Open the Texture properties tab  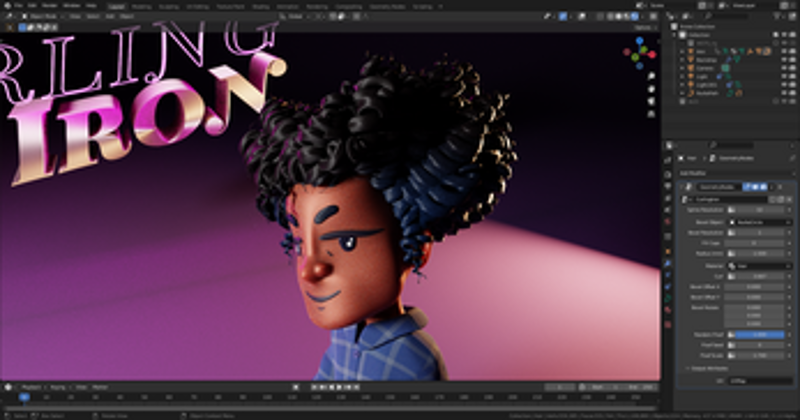(668, 325)
